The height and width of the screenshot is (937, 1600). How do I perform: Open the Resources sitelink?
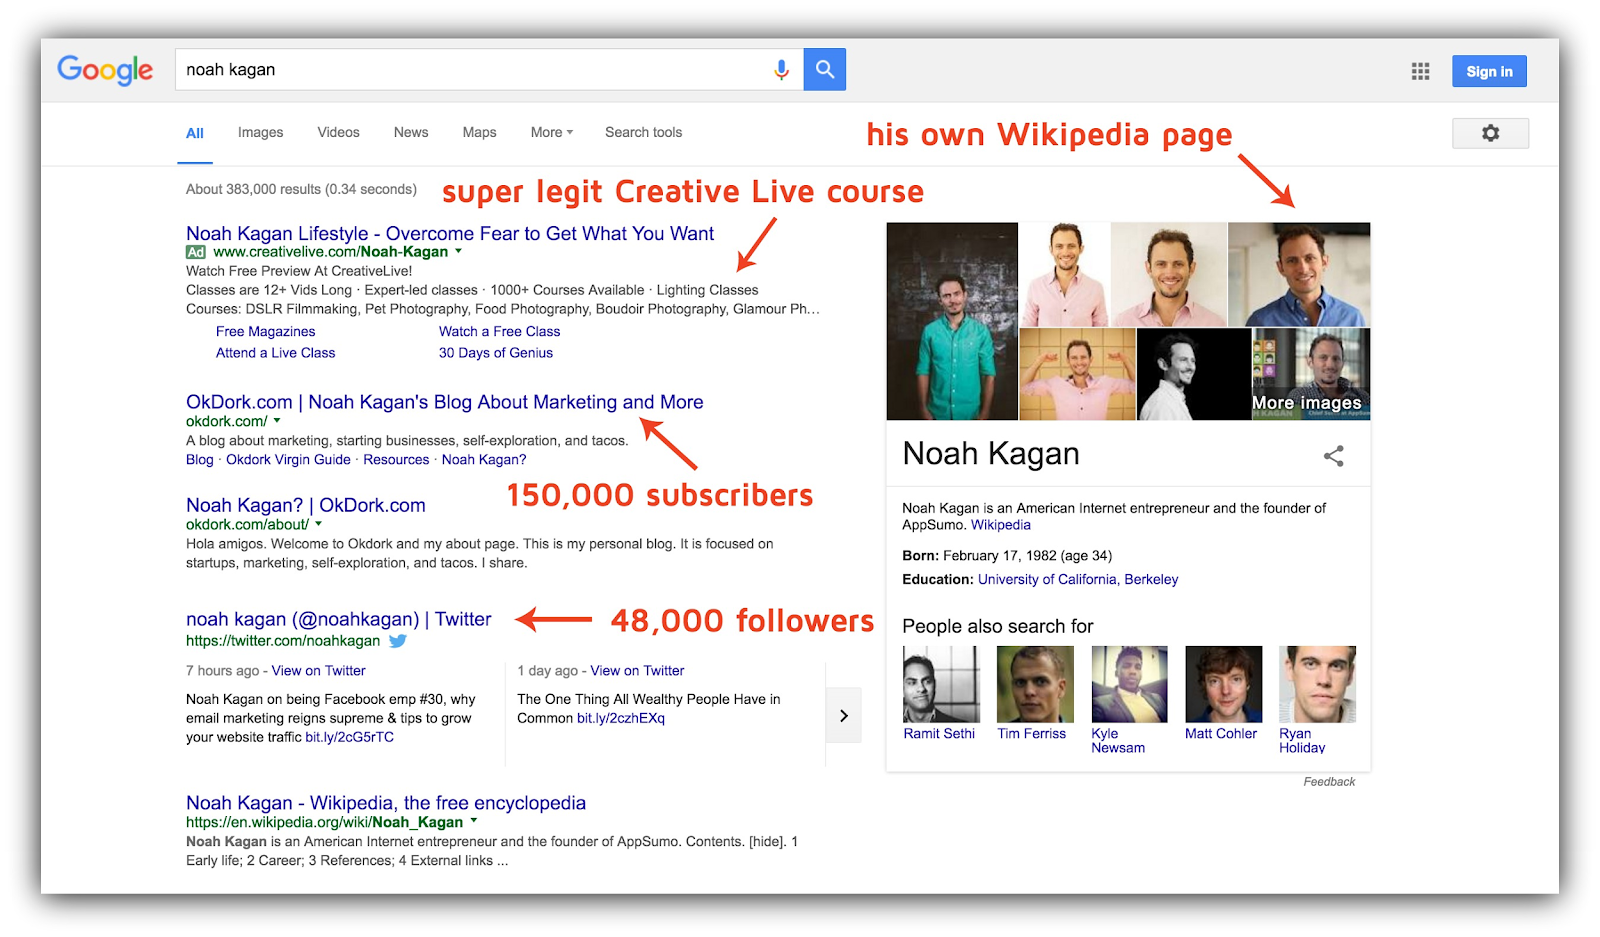(x=396, y=459)
